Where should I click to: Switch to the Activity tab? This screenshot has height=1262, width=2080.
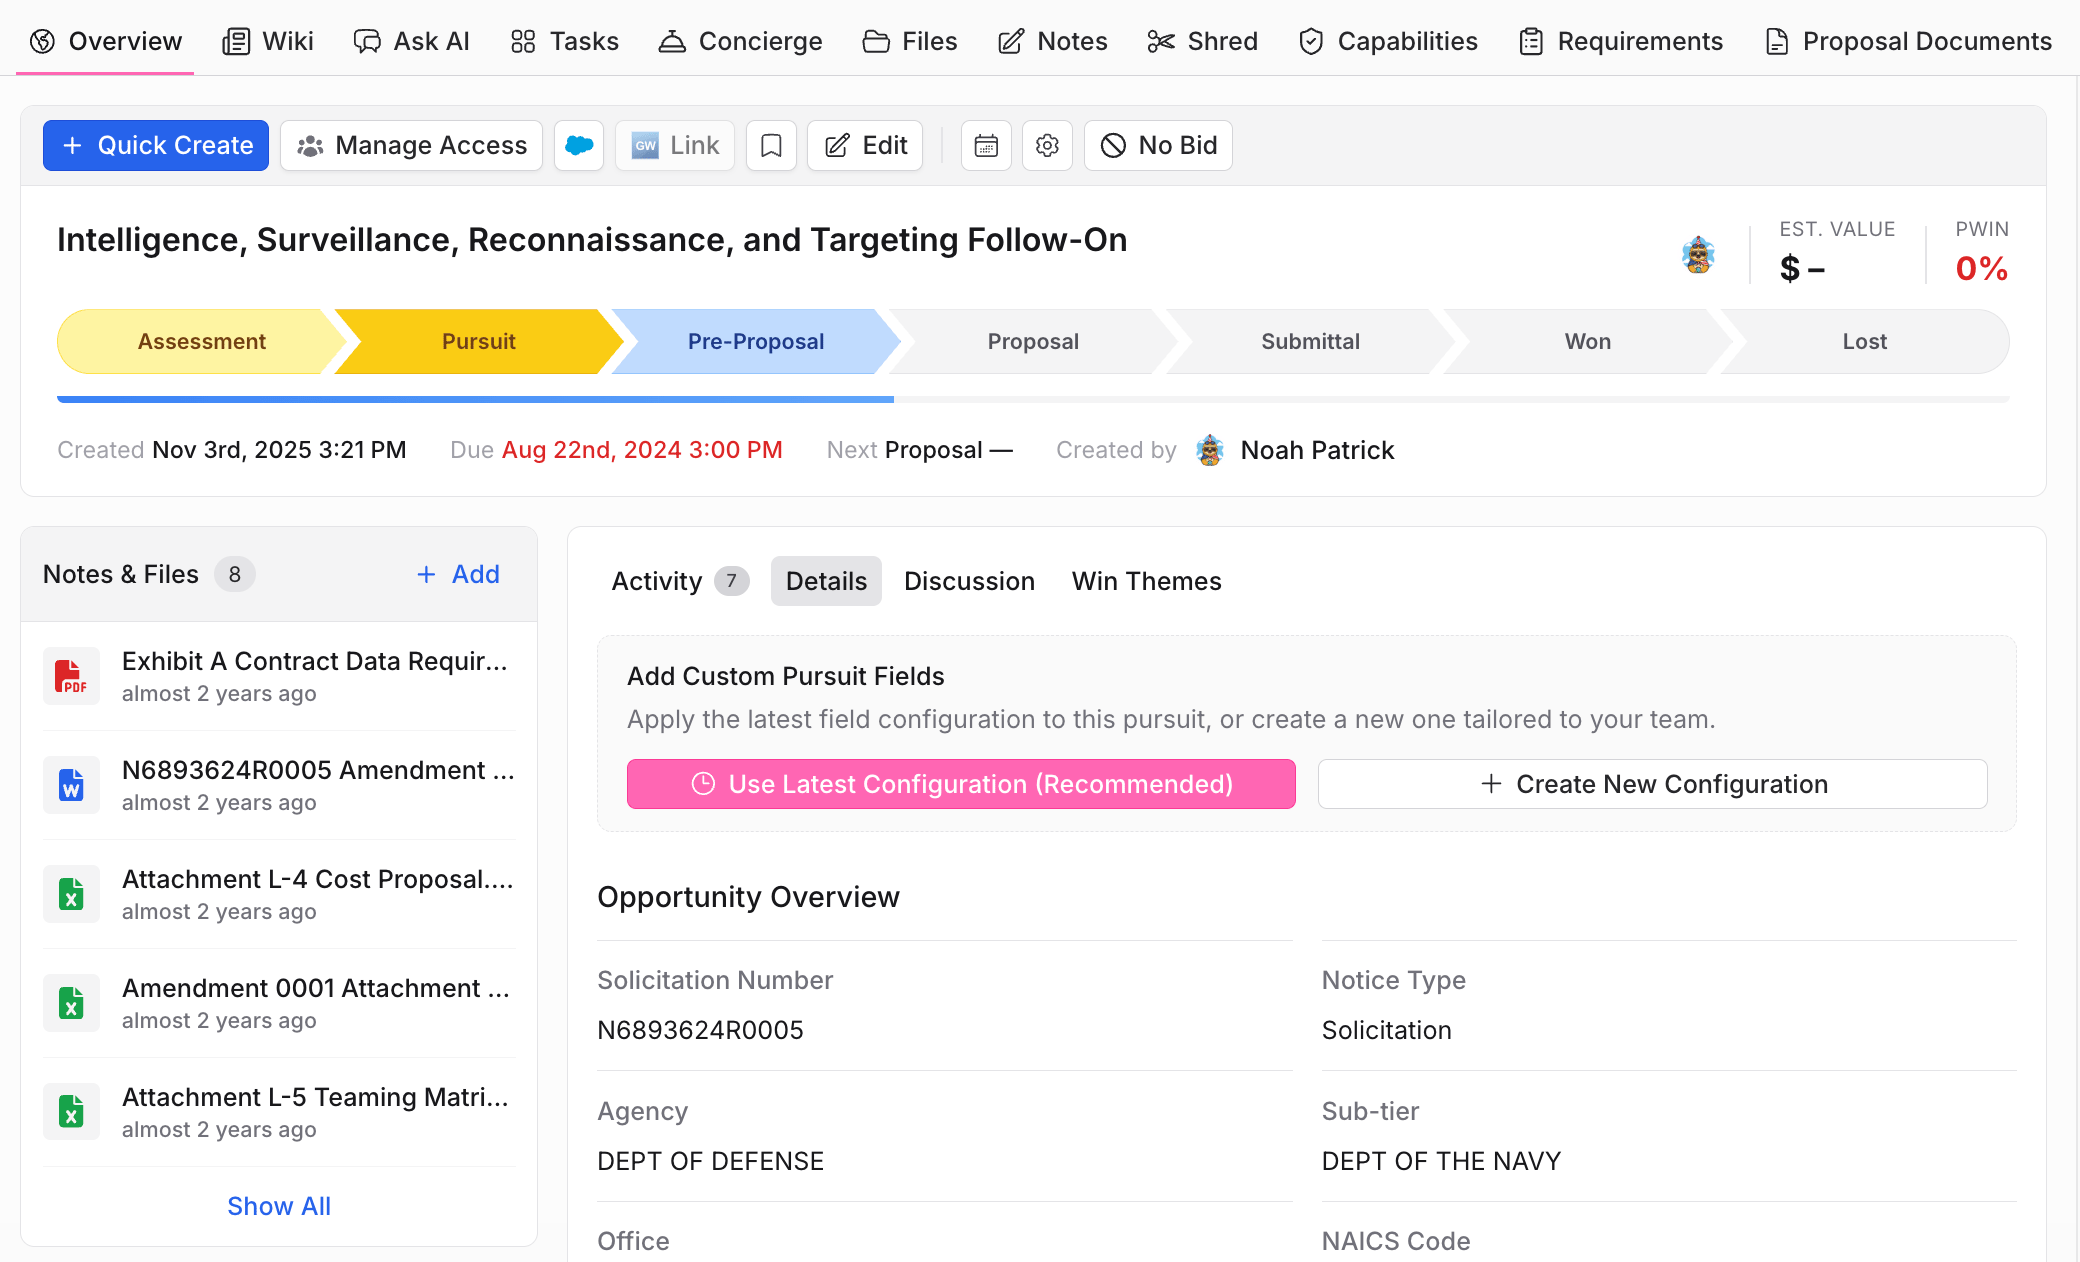tap(680, 581)
